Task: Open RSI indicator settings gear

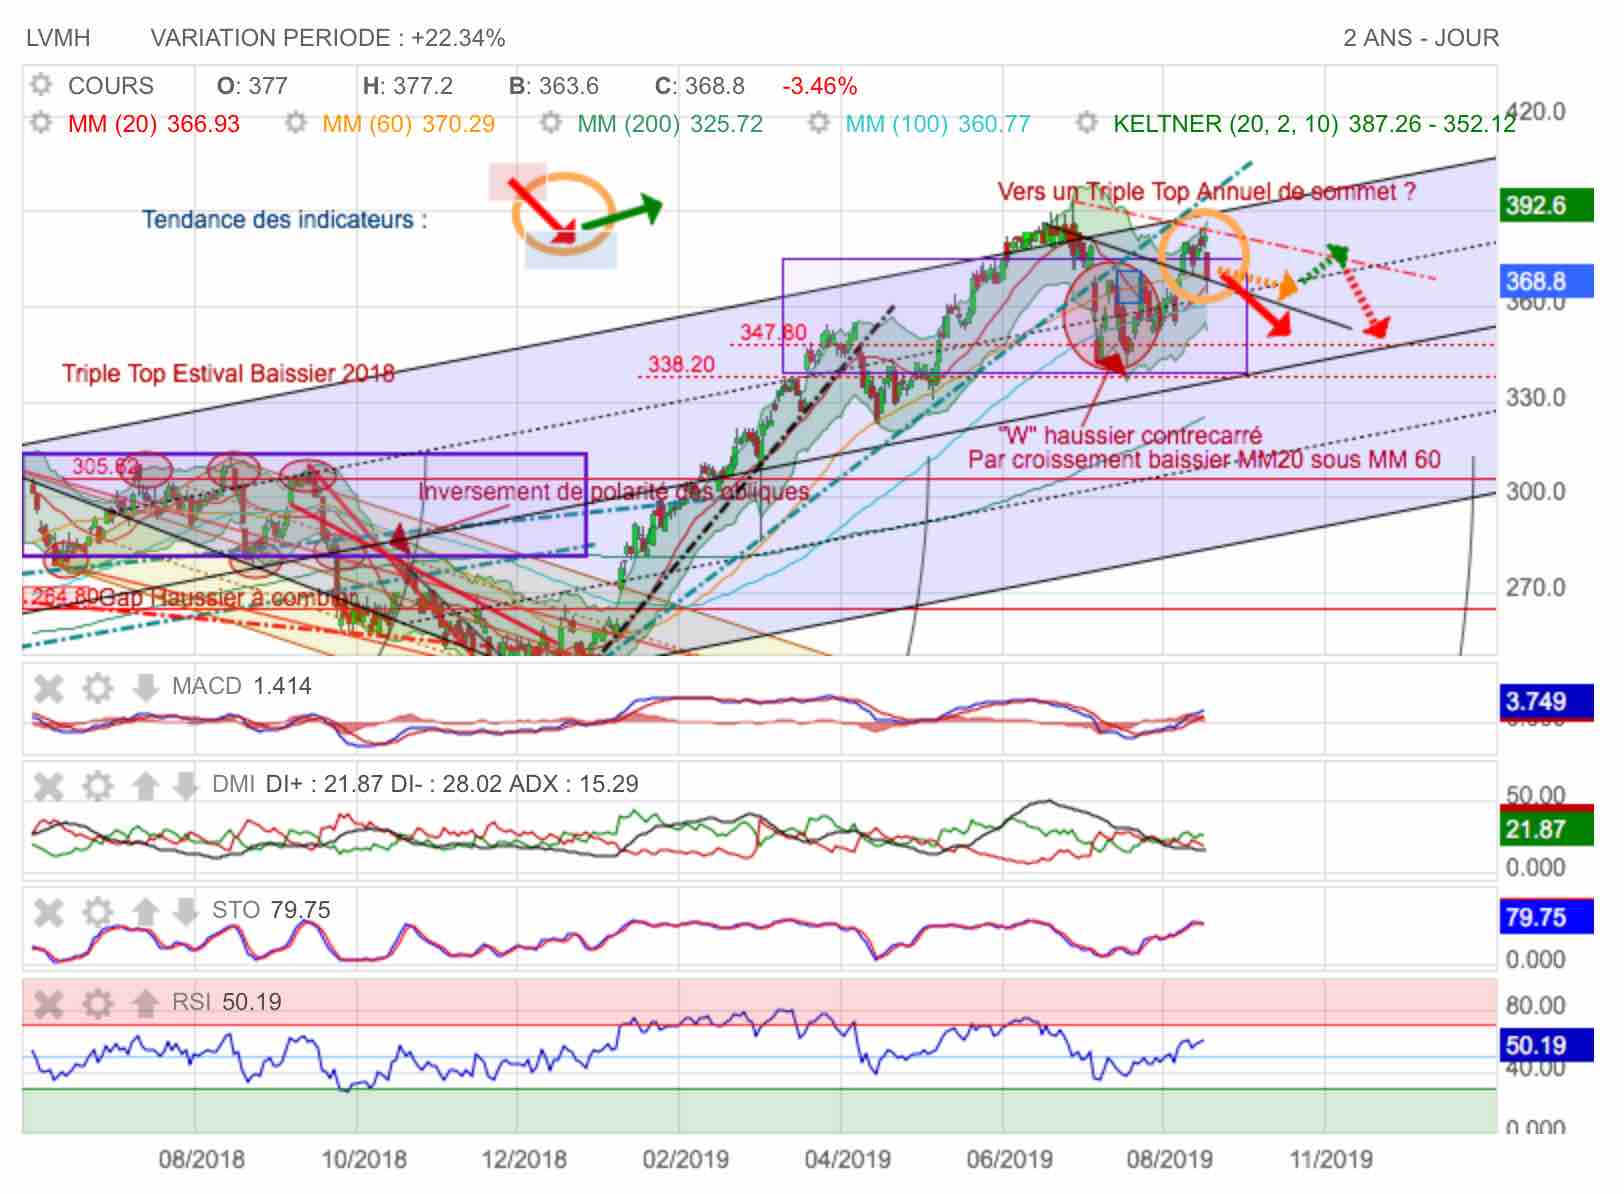Action: tap(97, 1003)
